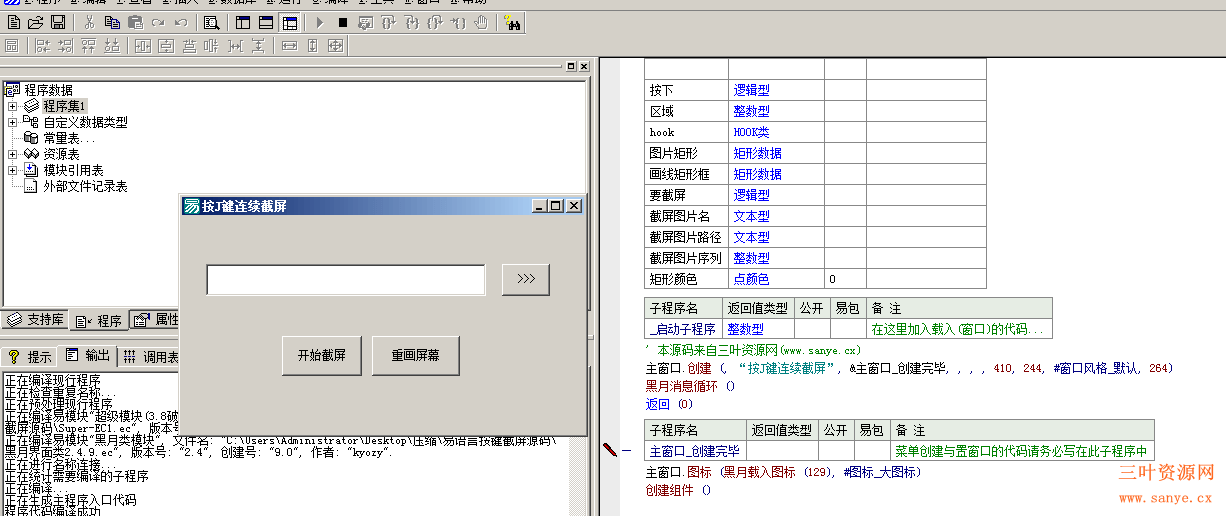1226x516 pixels.
Task: Click the Cut scissors icon
Action: point(89,22)
